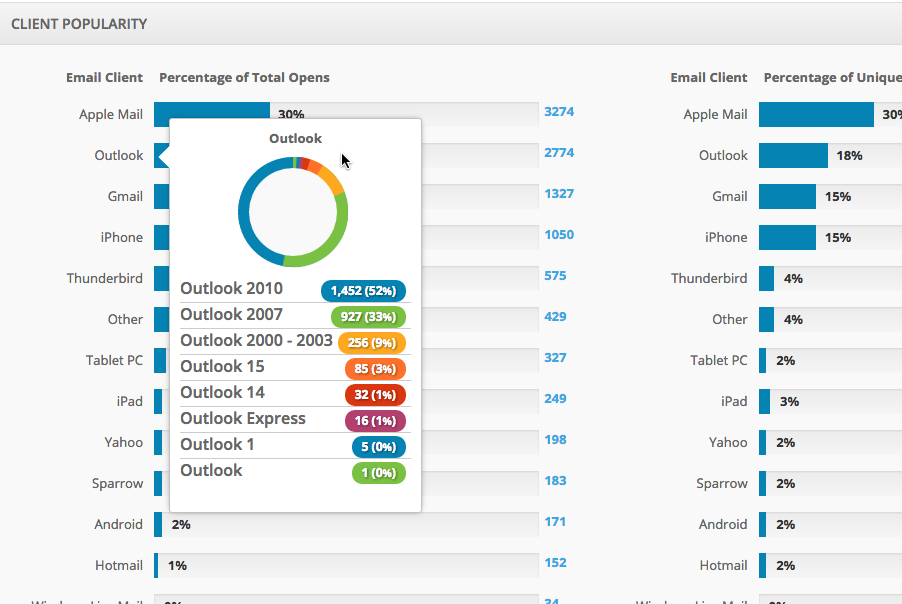Open the 2774 opens count for Outlook
The width and height of the screenshot is (902, 604).
(559, 152)
